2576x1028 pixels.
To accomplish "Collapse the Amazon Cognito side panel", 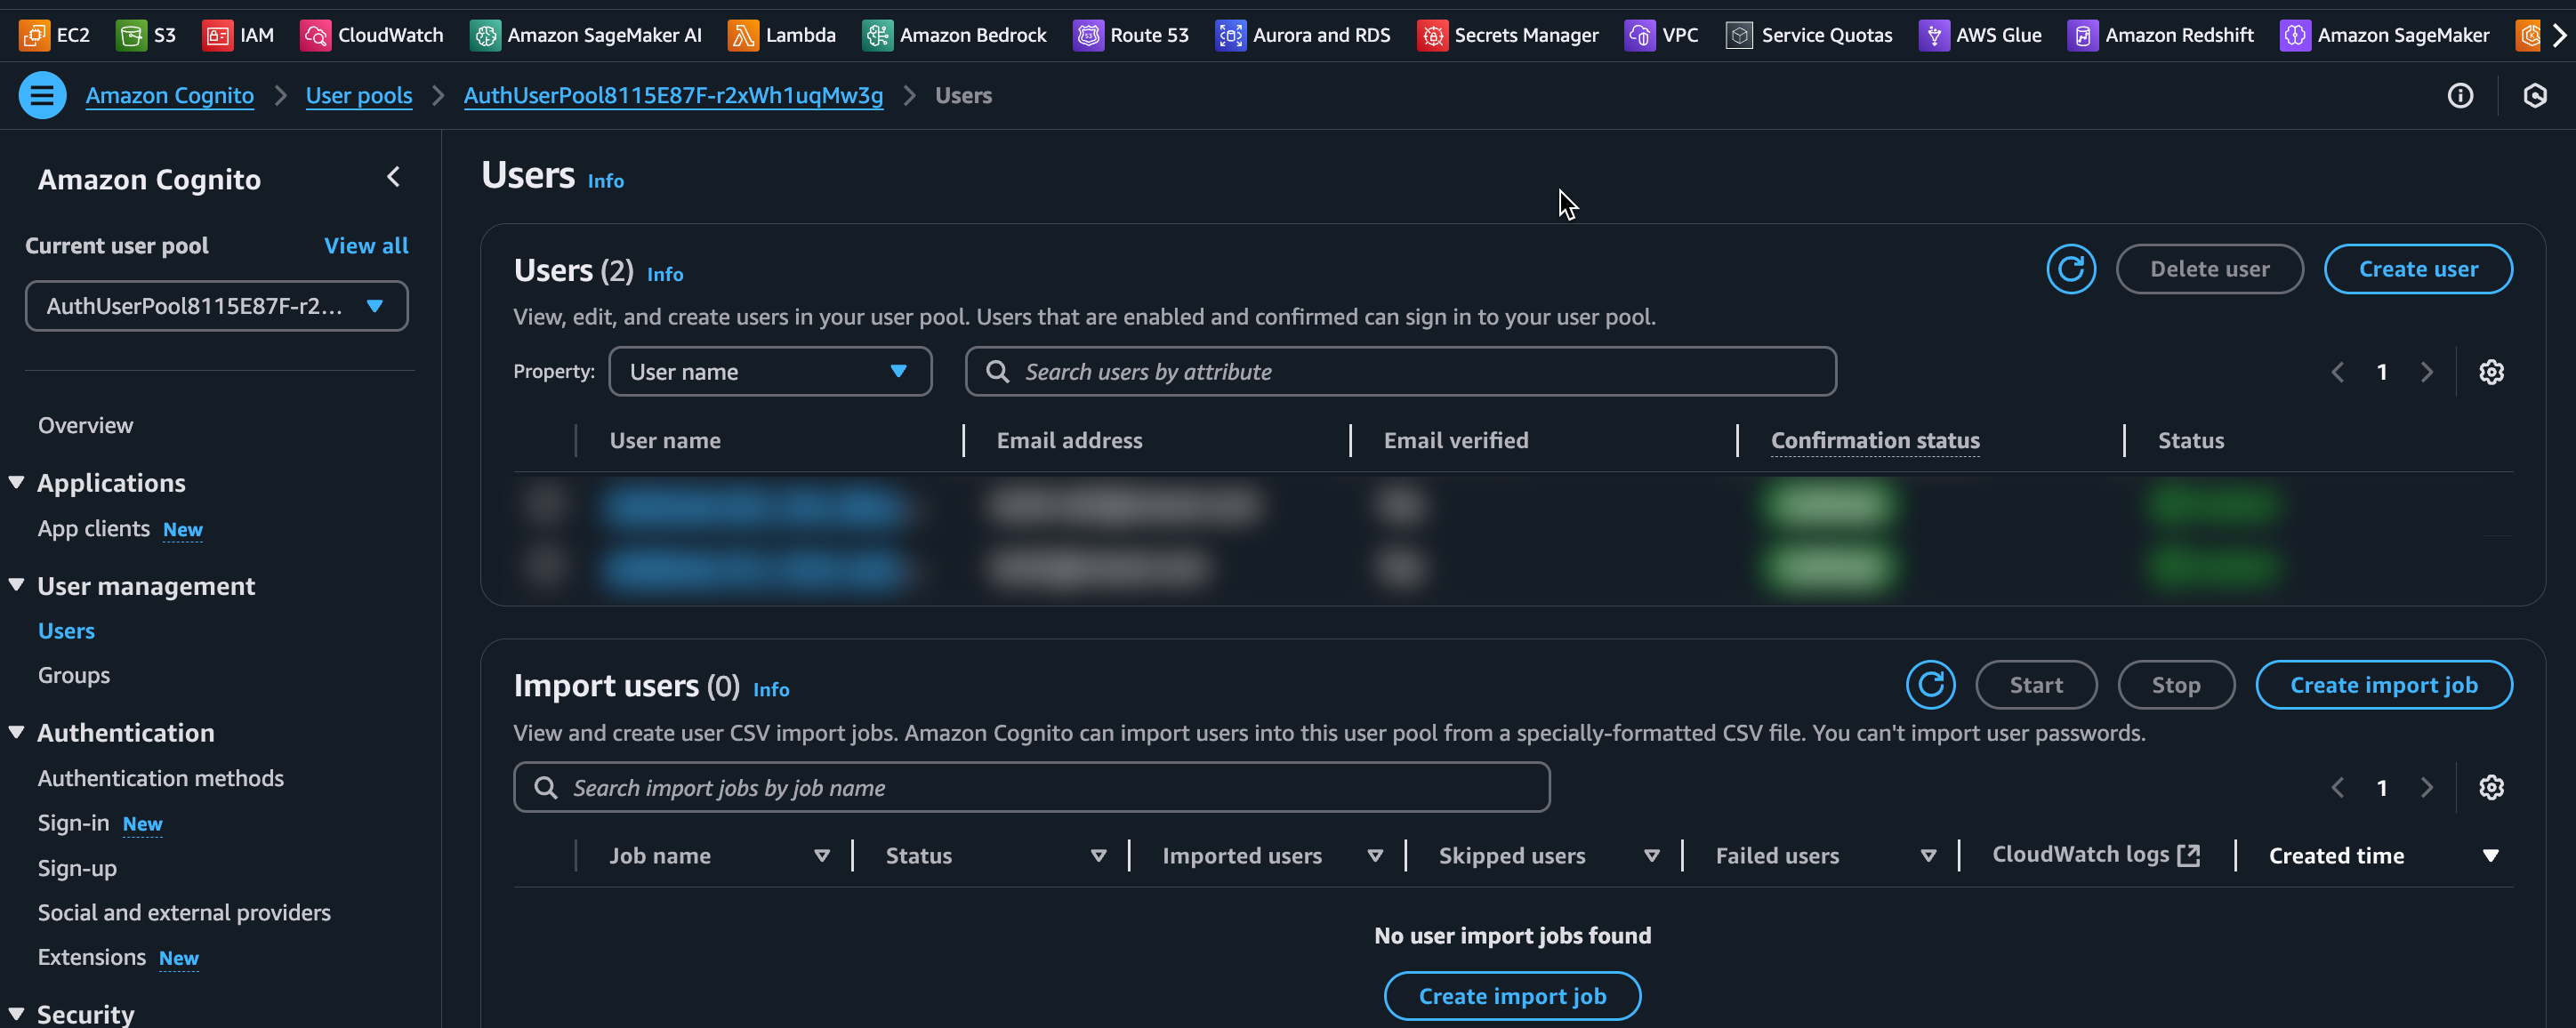I will pos(393,178).
